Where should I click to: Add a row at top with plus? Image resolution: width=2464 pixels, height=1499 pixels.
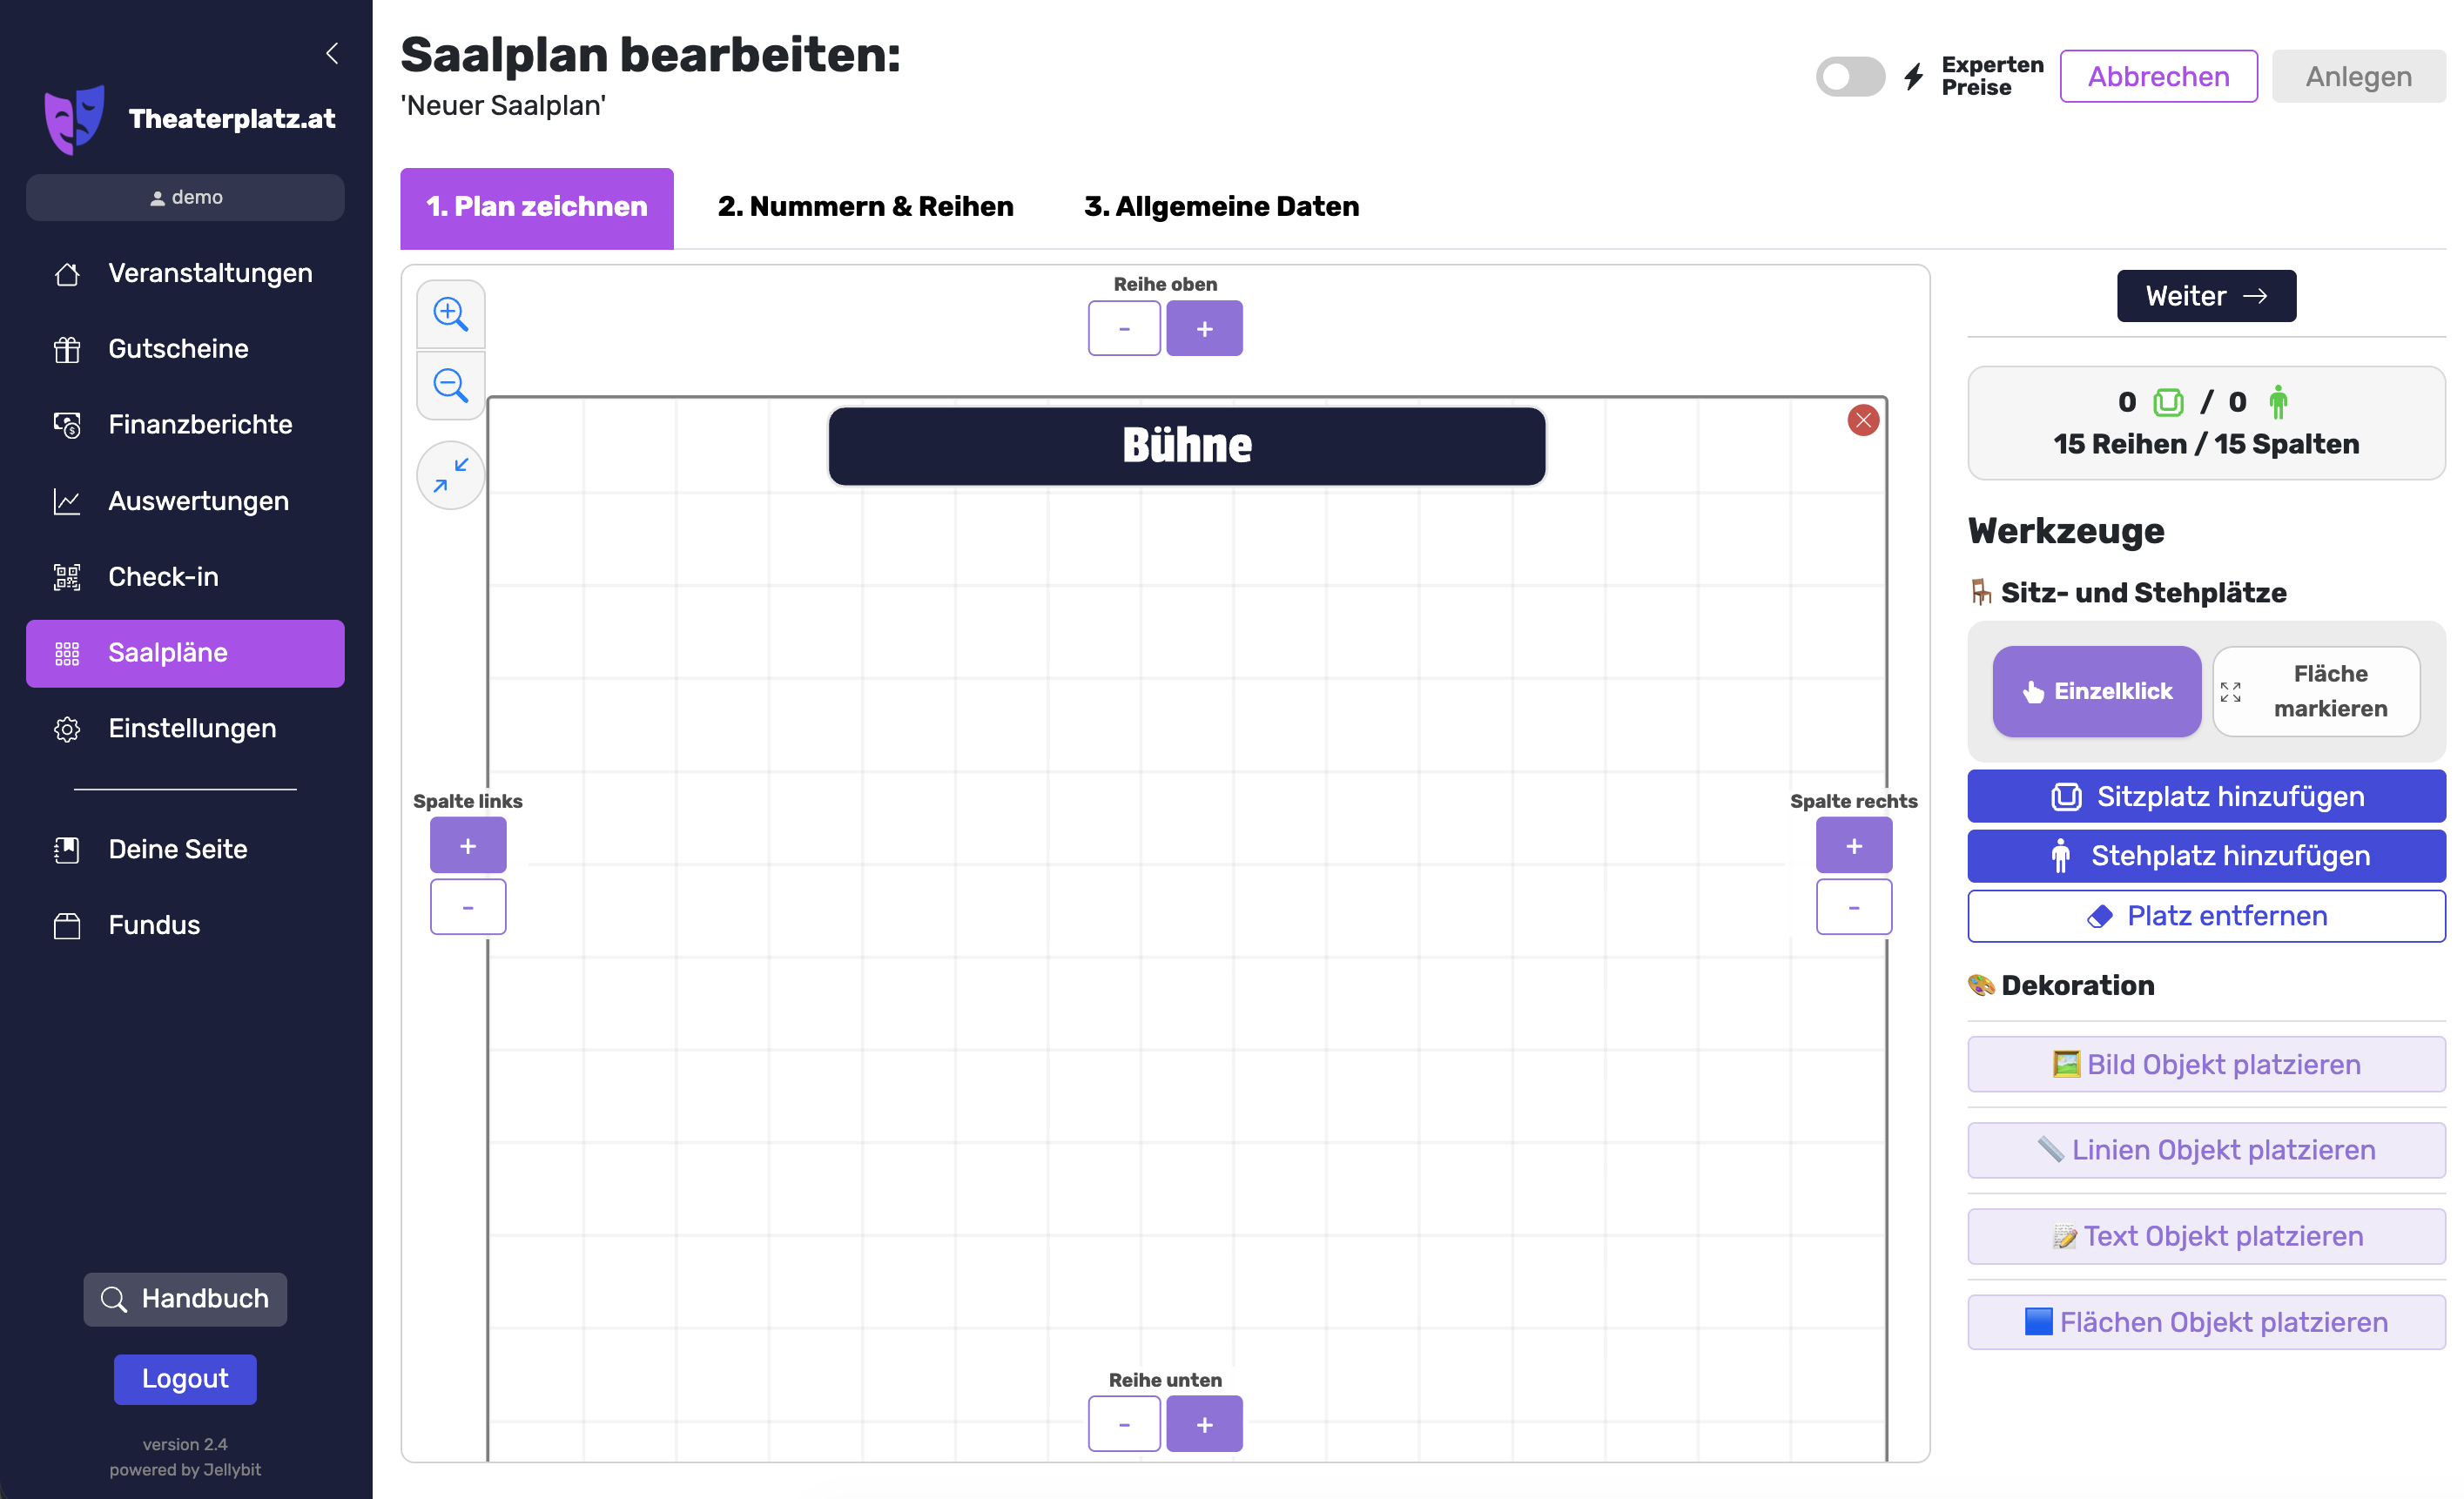[1204, 328]
